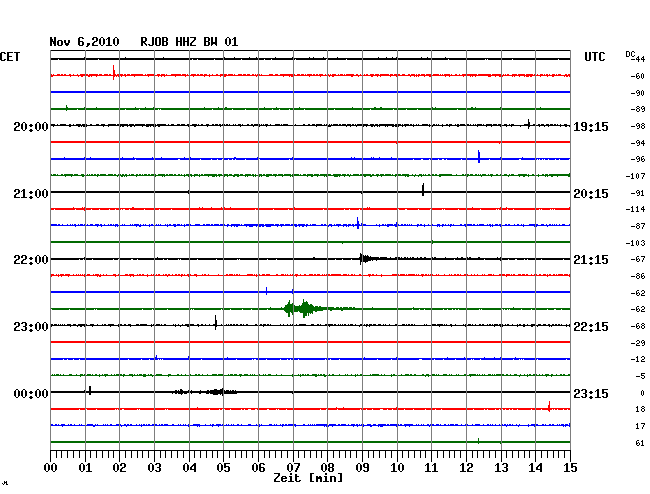Click the DC value "18"

[x=640, y=409]
